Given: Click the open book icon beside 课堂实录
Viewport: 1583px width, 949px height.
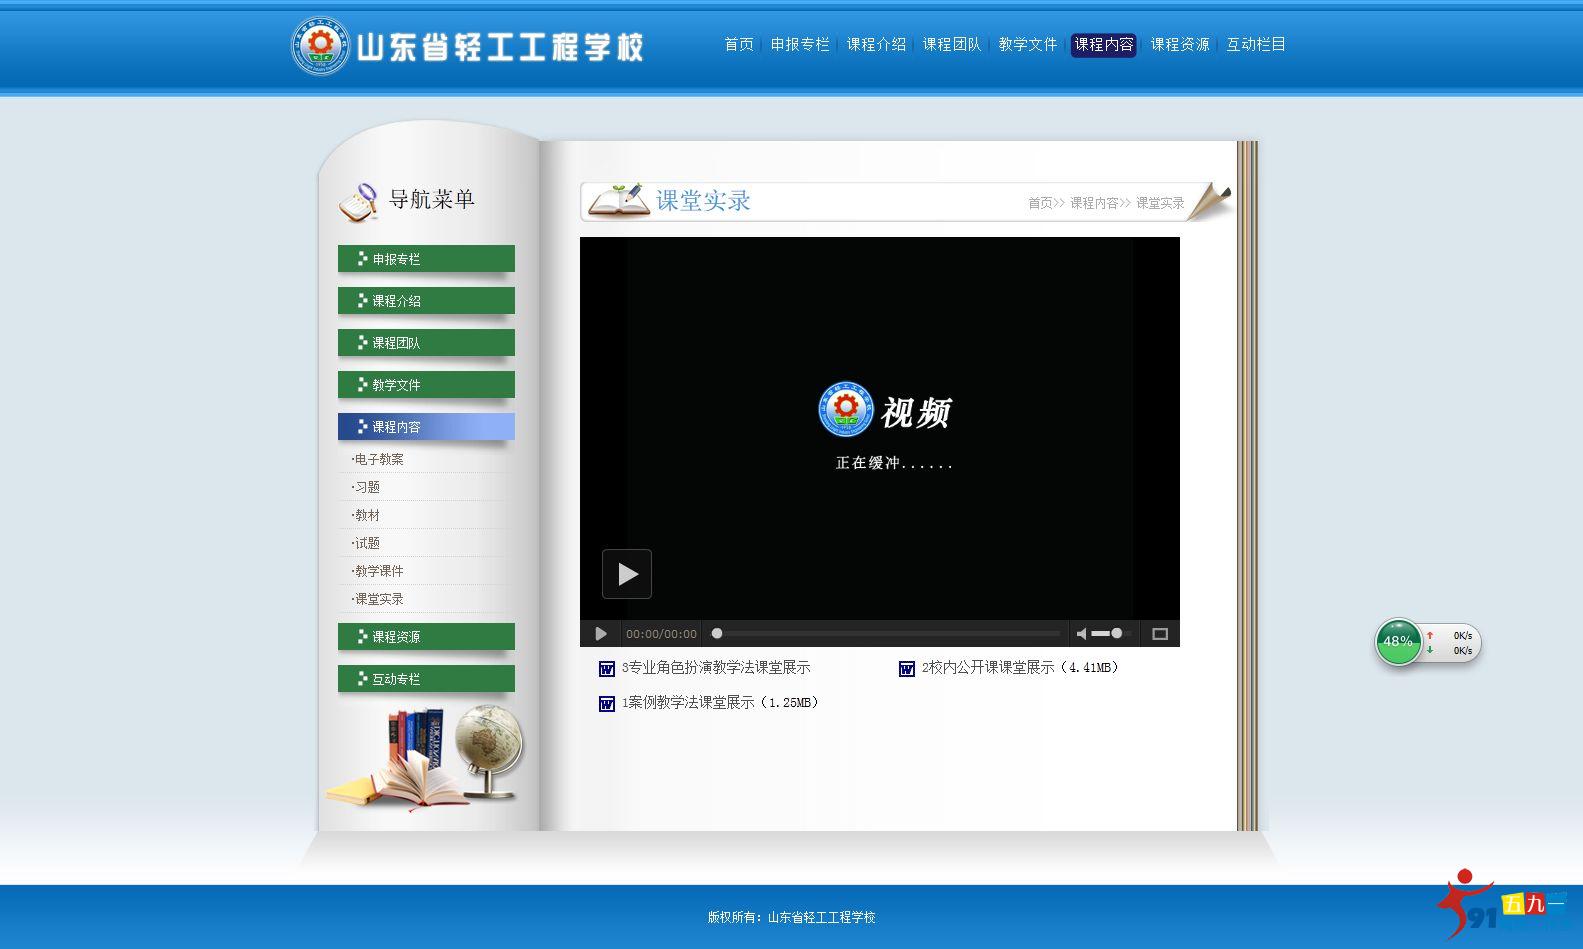Looking at the screenshot, I should coord(618,200).
